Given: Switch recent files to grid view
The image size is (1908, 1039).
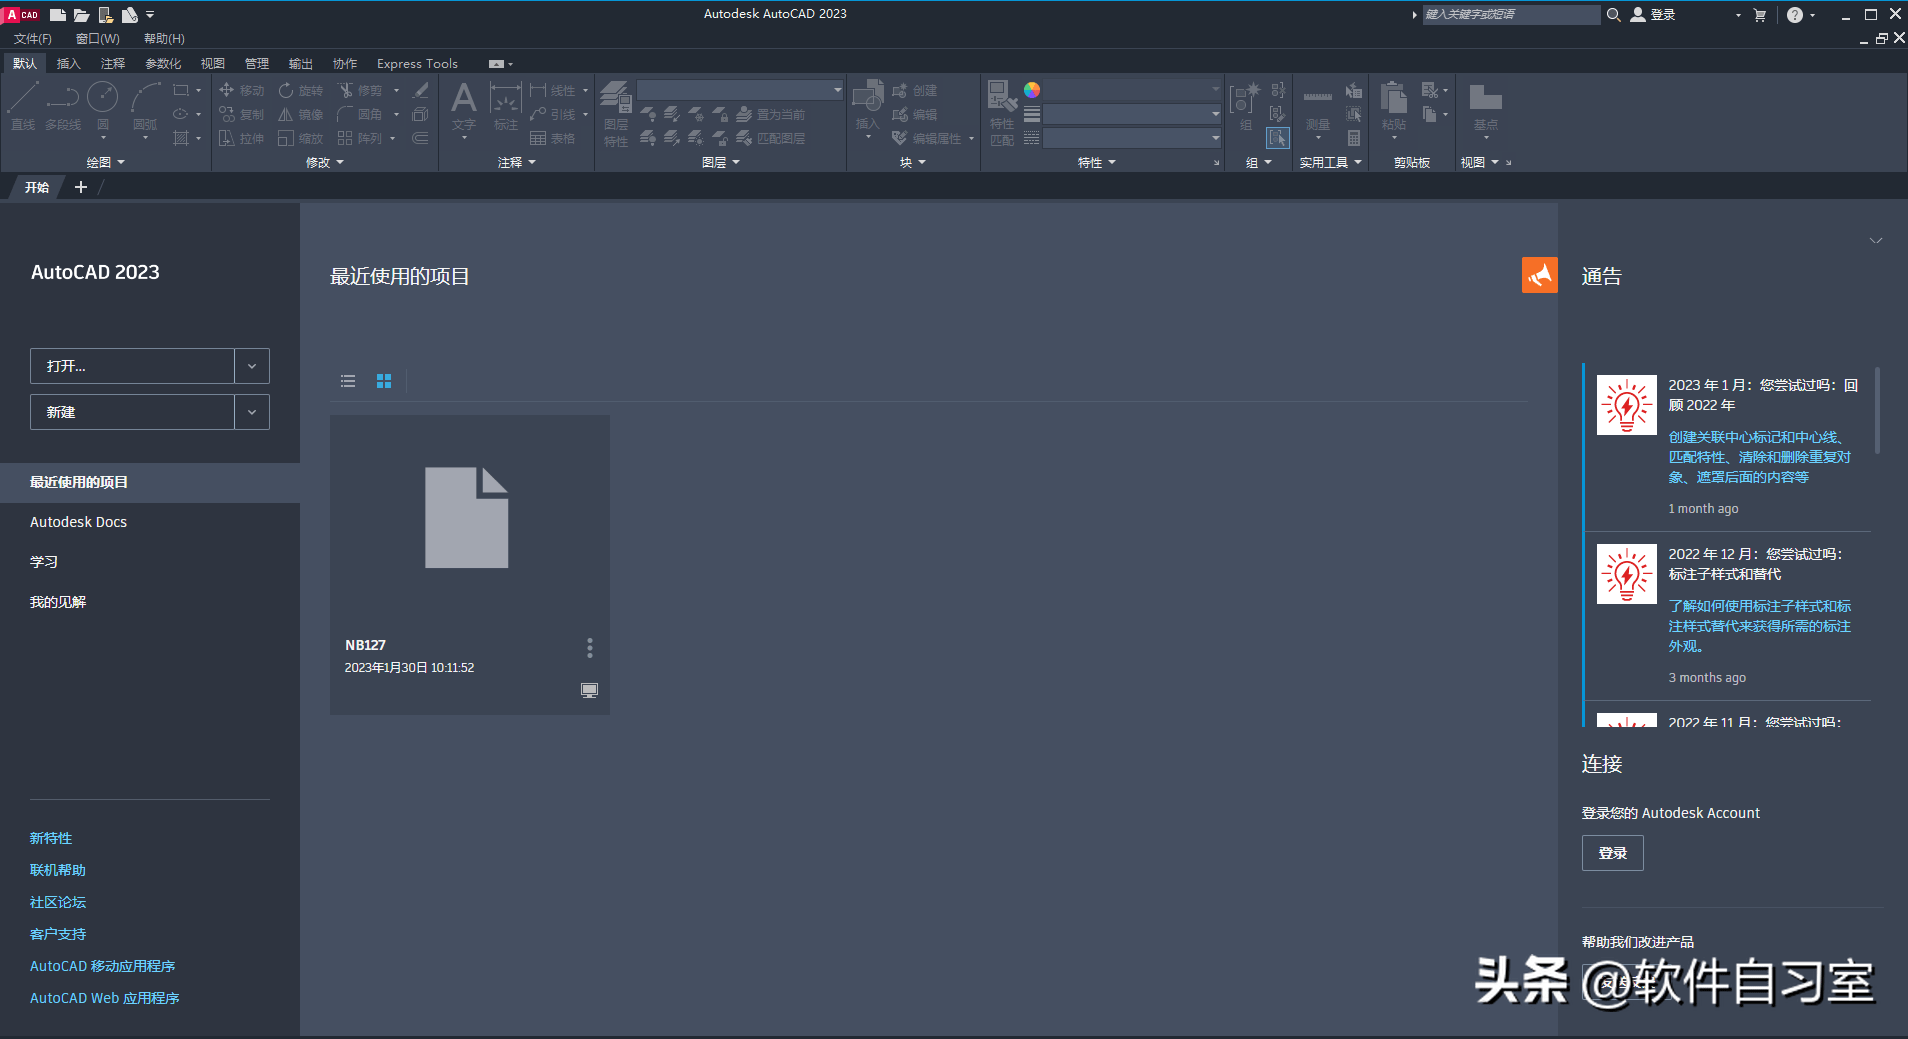Looking at the screenshot, I should [x=384, y=381].
